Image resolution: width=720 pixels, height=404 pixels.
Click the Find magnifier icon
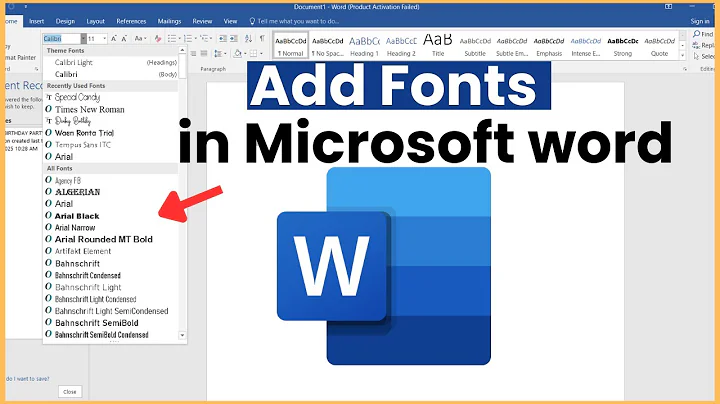point(697,34)
